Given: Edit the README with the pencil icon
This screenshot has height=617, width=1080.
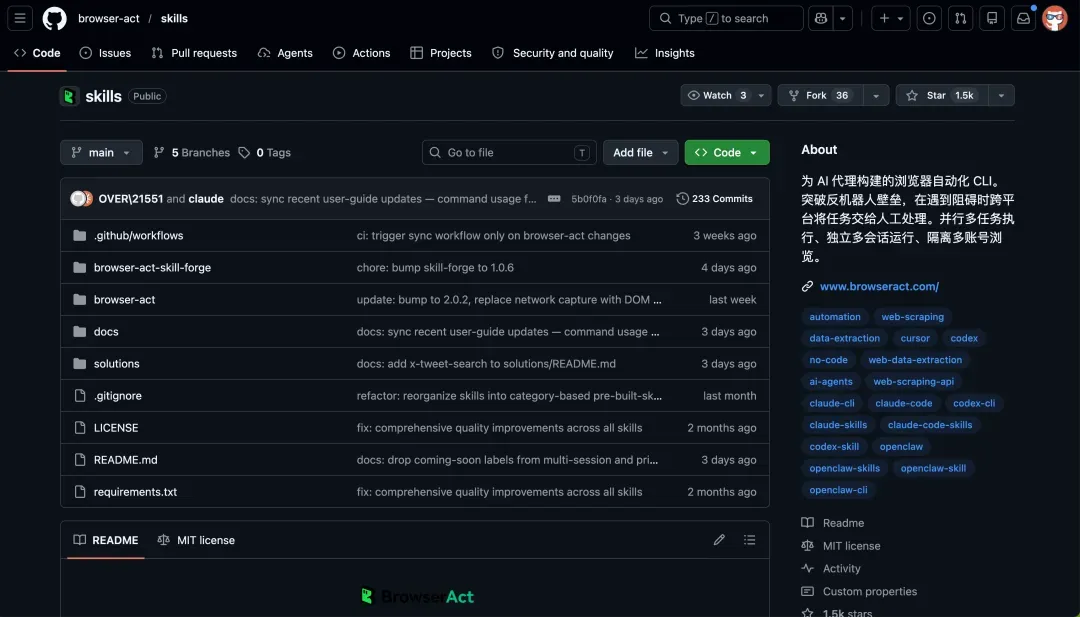Looking at the screenshot, I should click(x=719, y=540).
